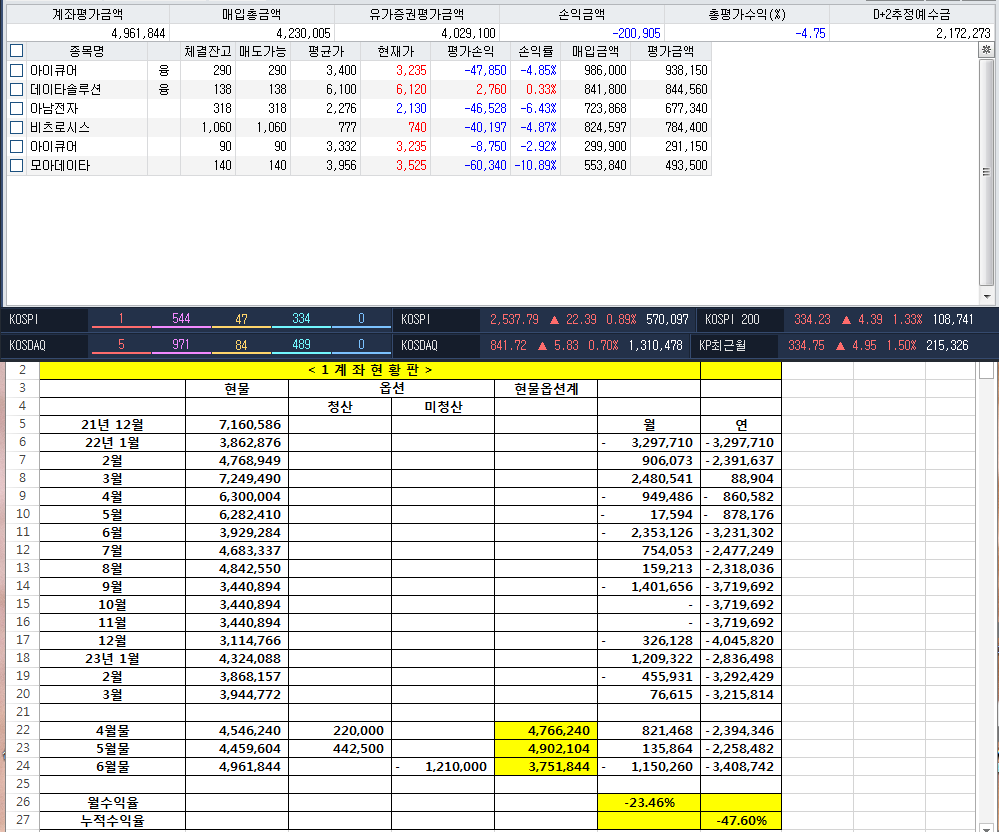
Task: Click the grid settings icon above scrollbar
Action: [988, 50]
